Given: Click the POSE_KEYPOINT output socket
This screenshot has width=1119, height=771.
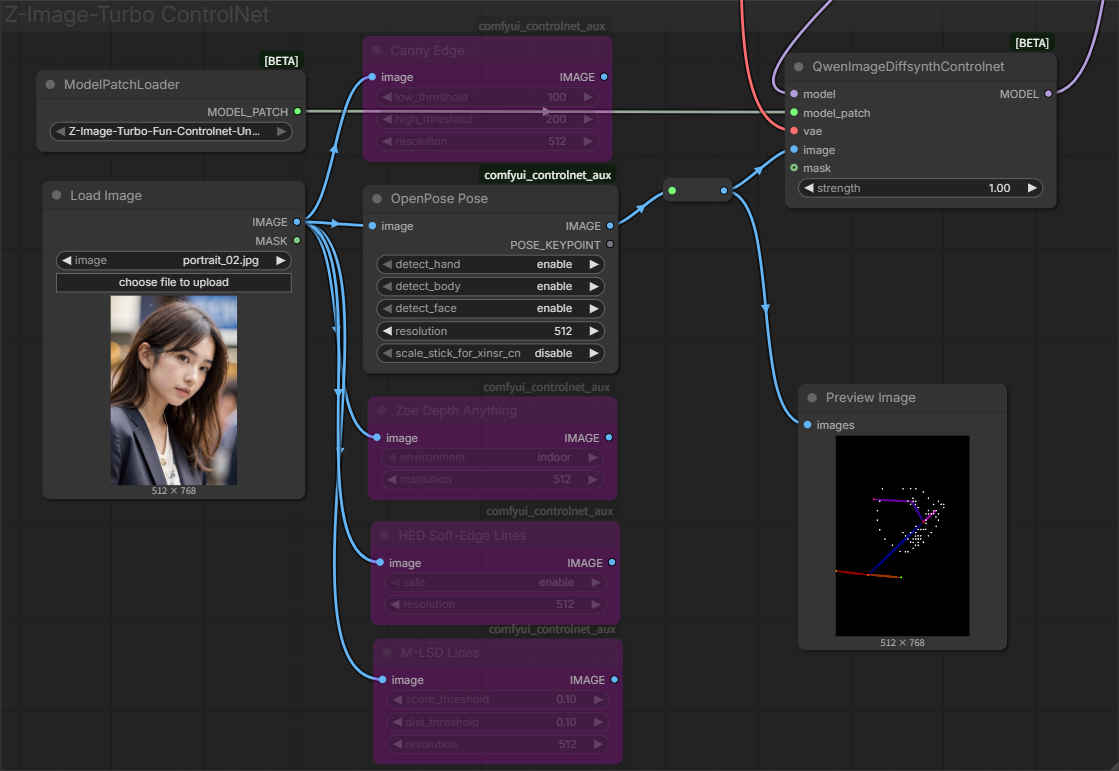Looking at the screenshot, I should [610, 244].
